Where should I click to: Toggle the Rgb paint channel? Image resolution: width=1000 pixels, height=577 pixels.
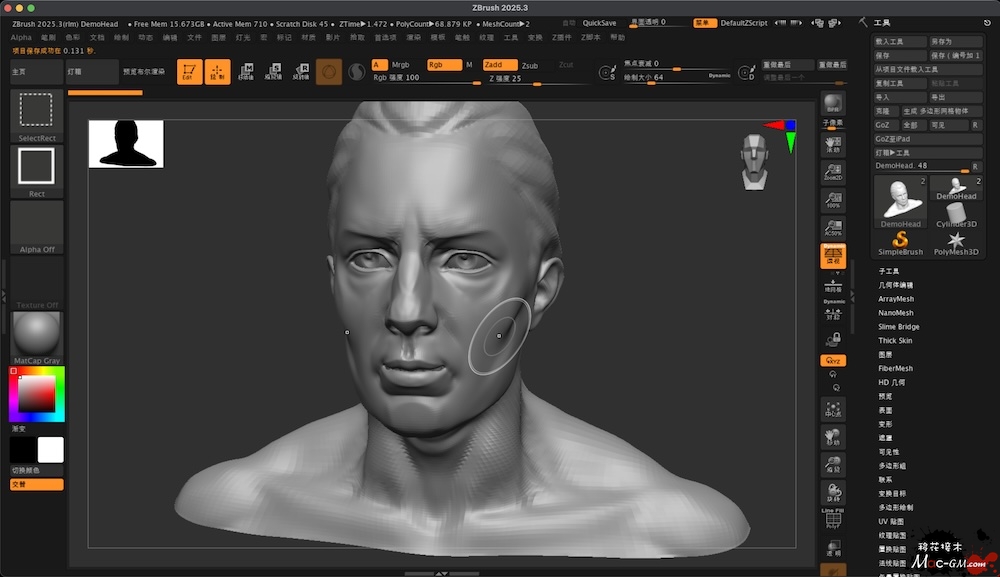(441, 64)
